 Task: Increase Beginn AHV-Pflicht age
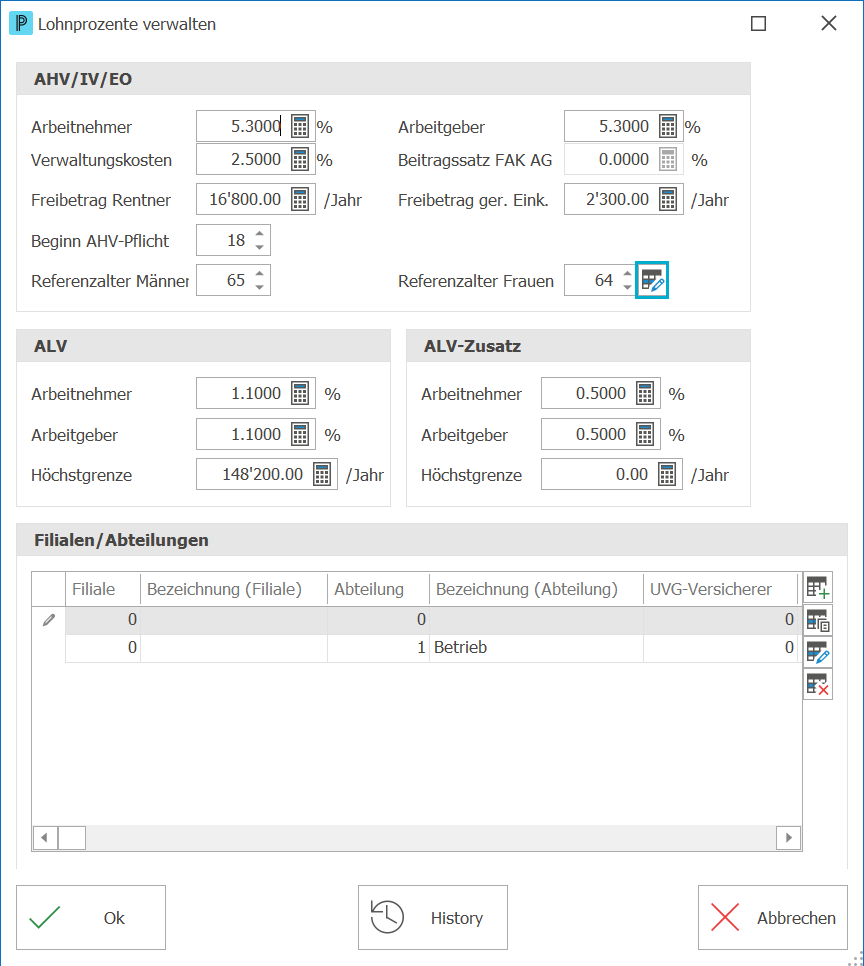(259, 233)
